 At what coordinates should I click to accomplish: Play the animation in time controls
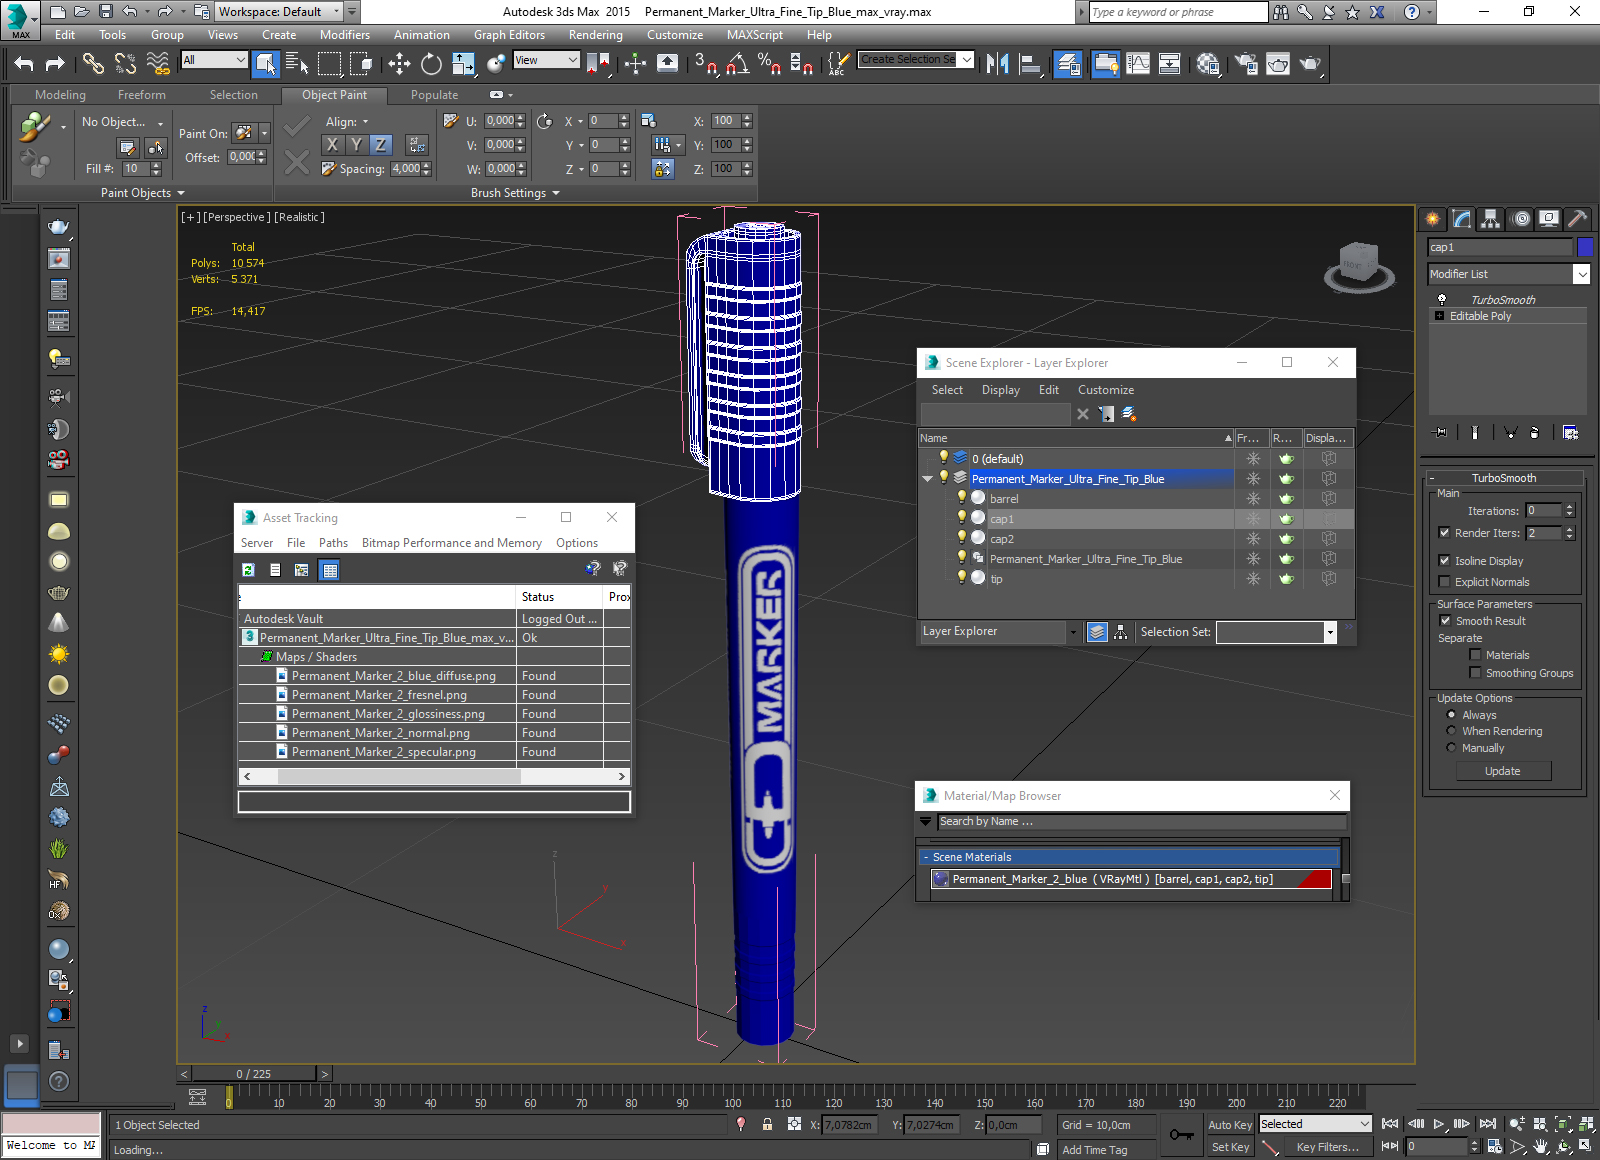pyautogui.click(x=1438, y=1124)
